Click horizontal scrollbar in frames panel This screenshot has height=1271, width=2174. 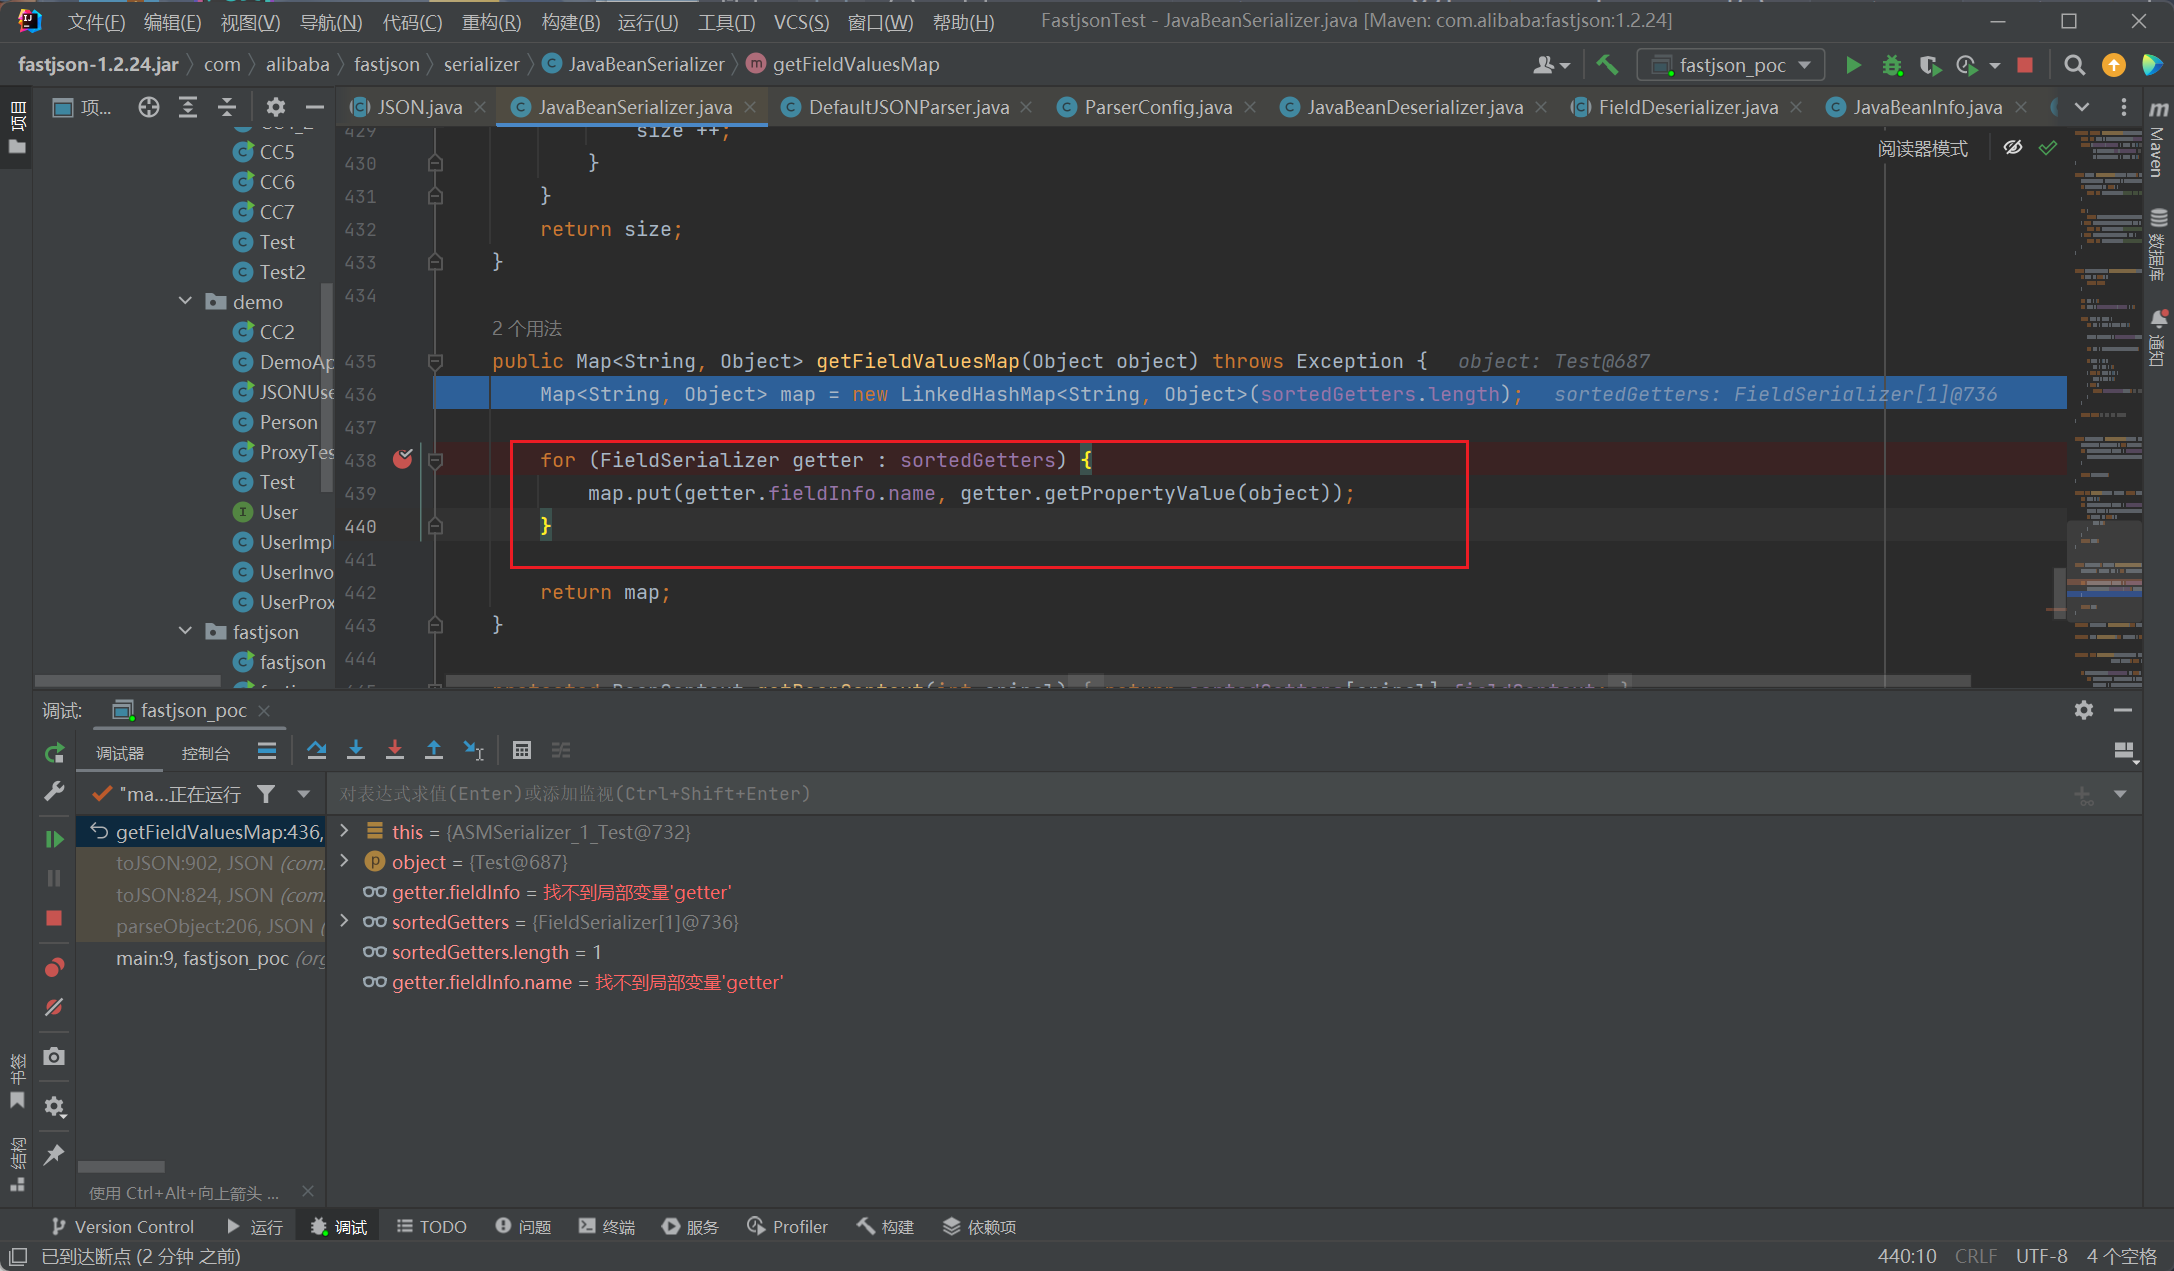pyautogui.click(x=121, y=1166)
